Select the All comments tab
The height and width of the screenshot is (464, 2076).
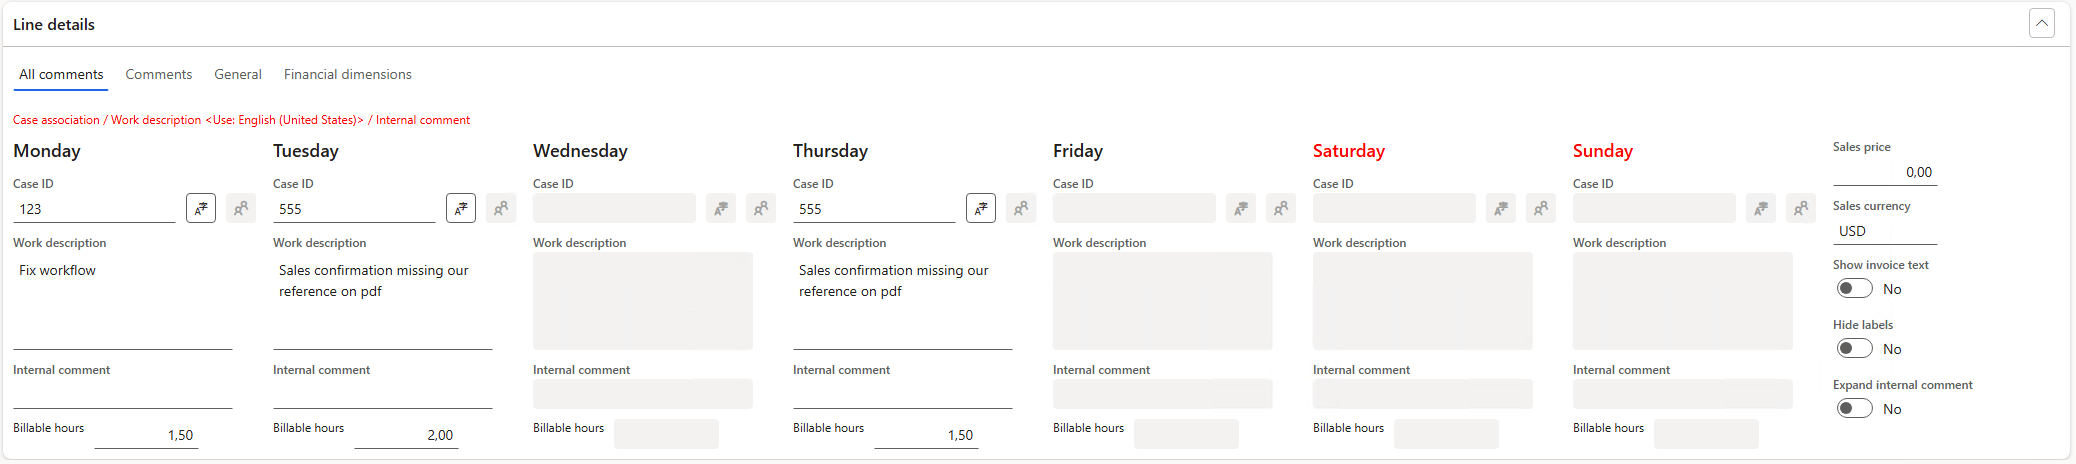(x=61, y=75)
